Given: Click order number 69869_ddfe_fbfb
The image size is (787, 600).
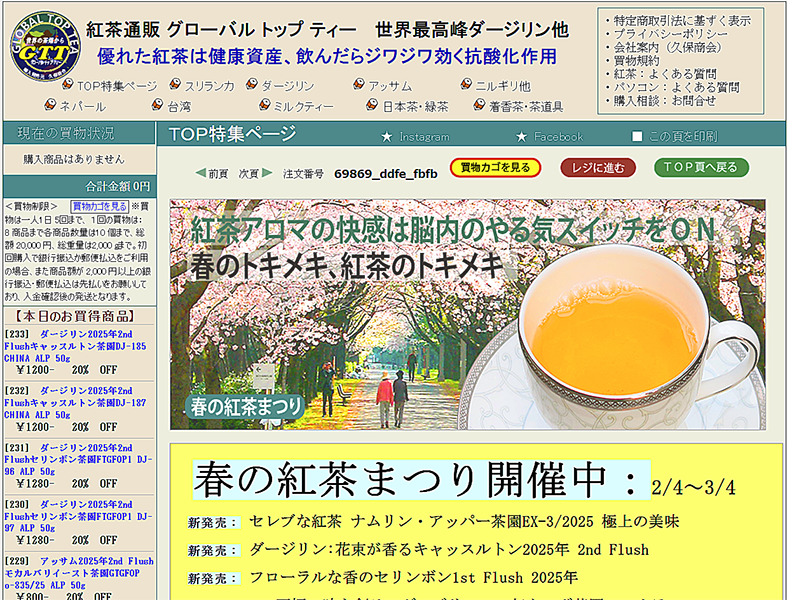Looking at the screenshot, I should (x=385, y=174).
